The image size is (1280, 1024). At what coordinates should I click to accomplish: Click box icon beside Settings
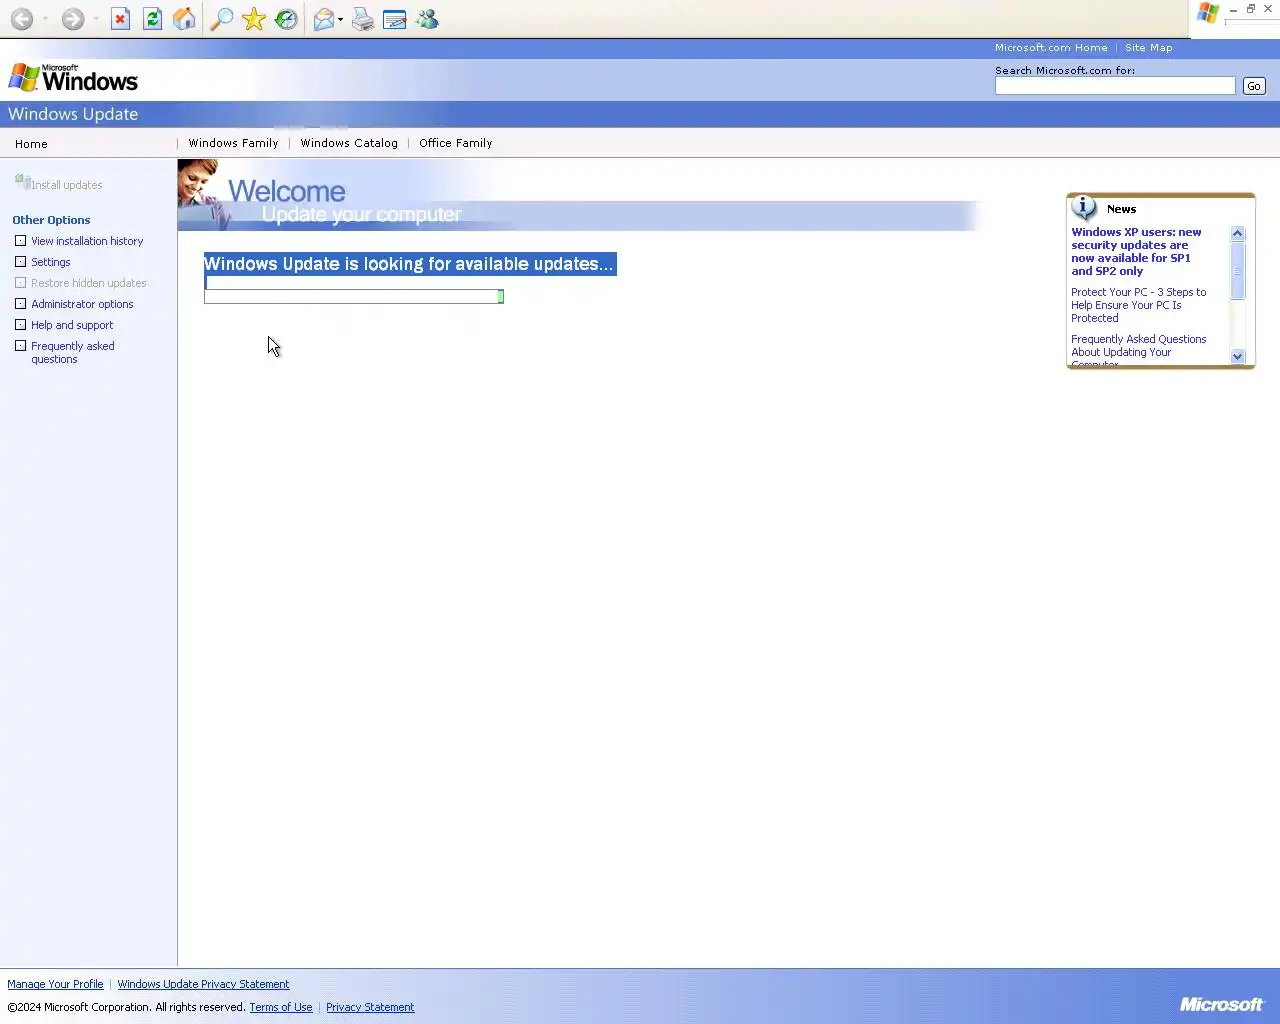click(20, 261)
